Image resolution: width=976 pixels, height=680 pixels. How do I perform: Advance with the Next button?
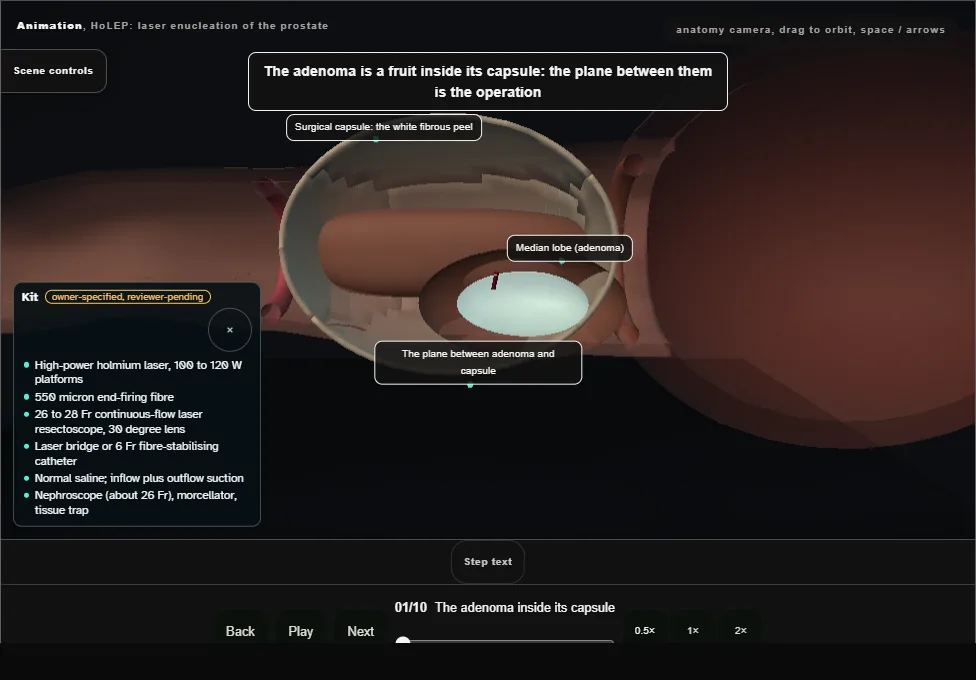point(360,631)
